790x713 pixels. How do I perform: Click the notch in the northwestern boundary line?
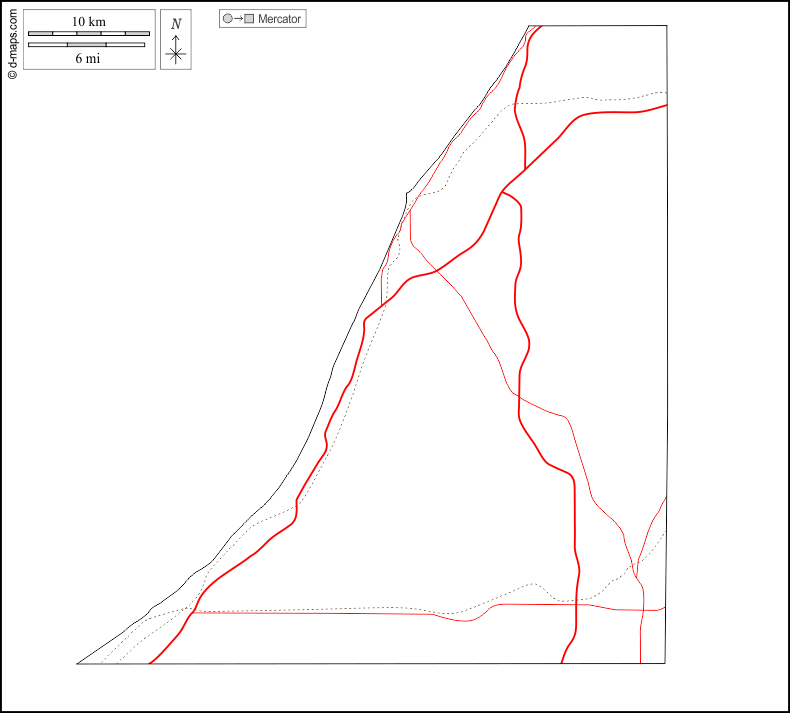(x=407, y=192)
